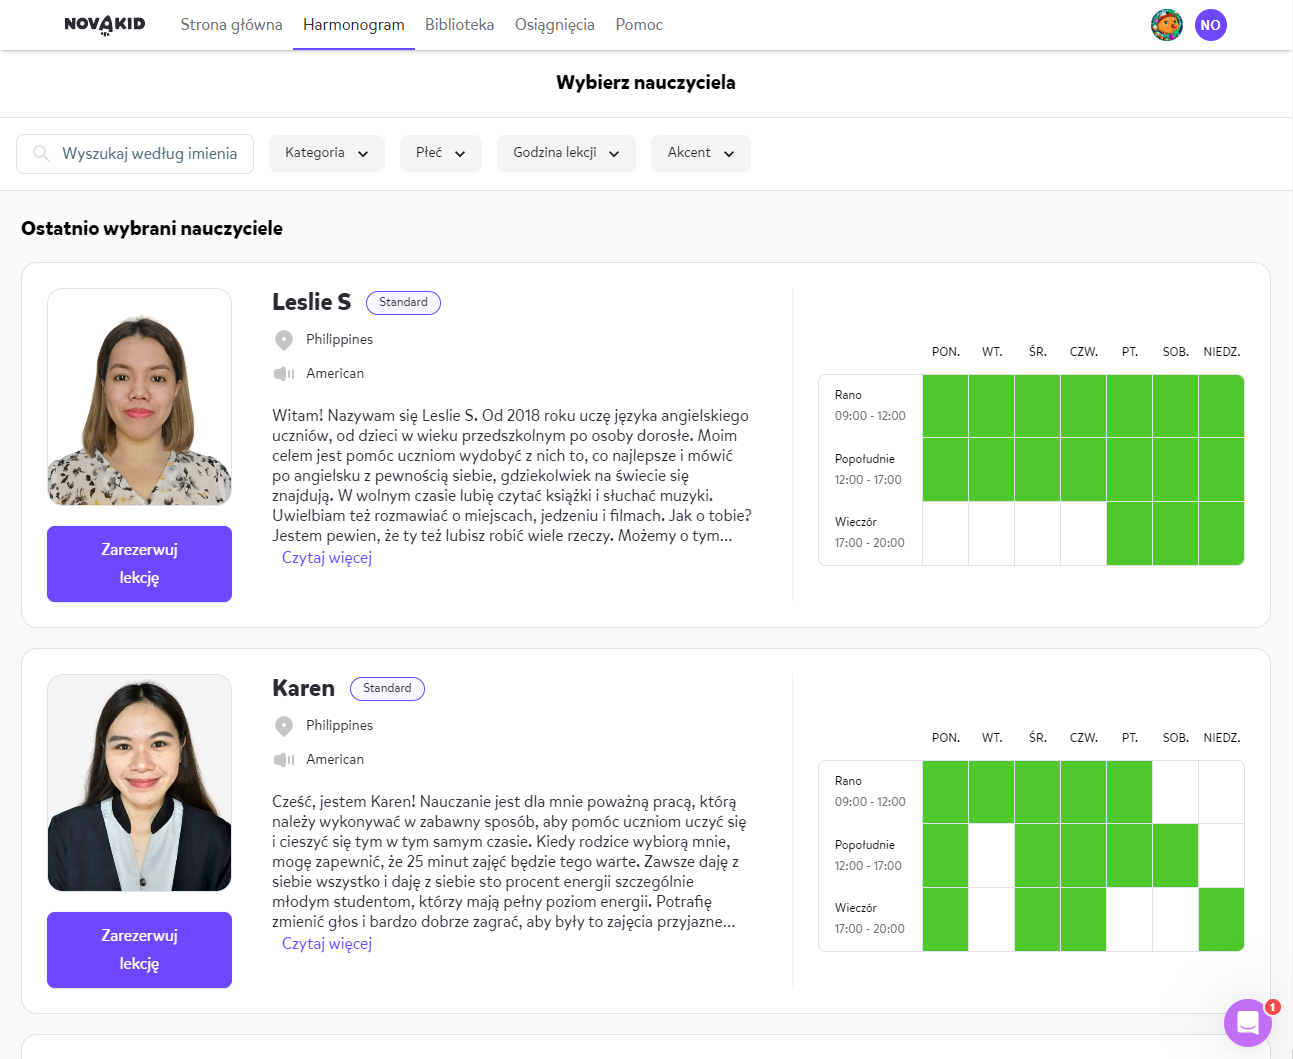The height and width of the screenshot is (1059, 1293).
Task: Select Karen's Sunday evening green slot
Action: (1221, 919)
